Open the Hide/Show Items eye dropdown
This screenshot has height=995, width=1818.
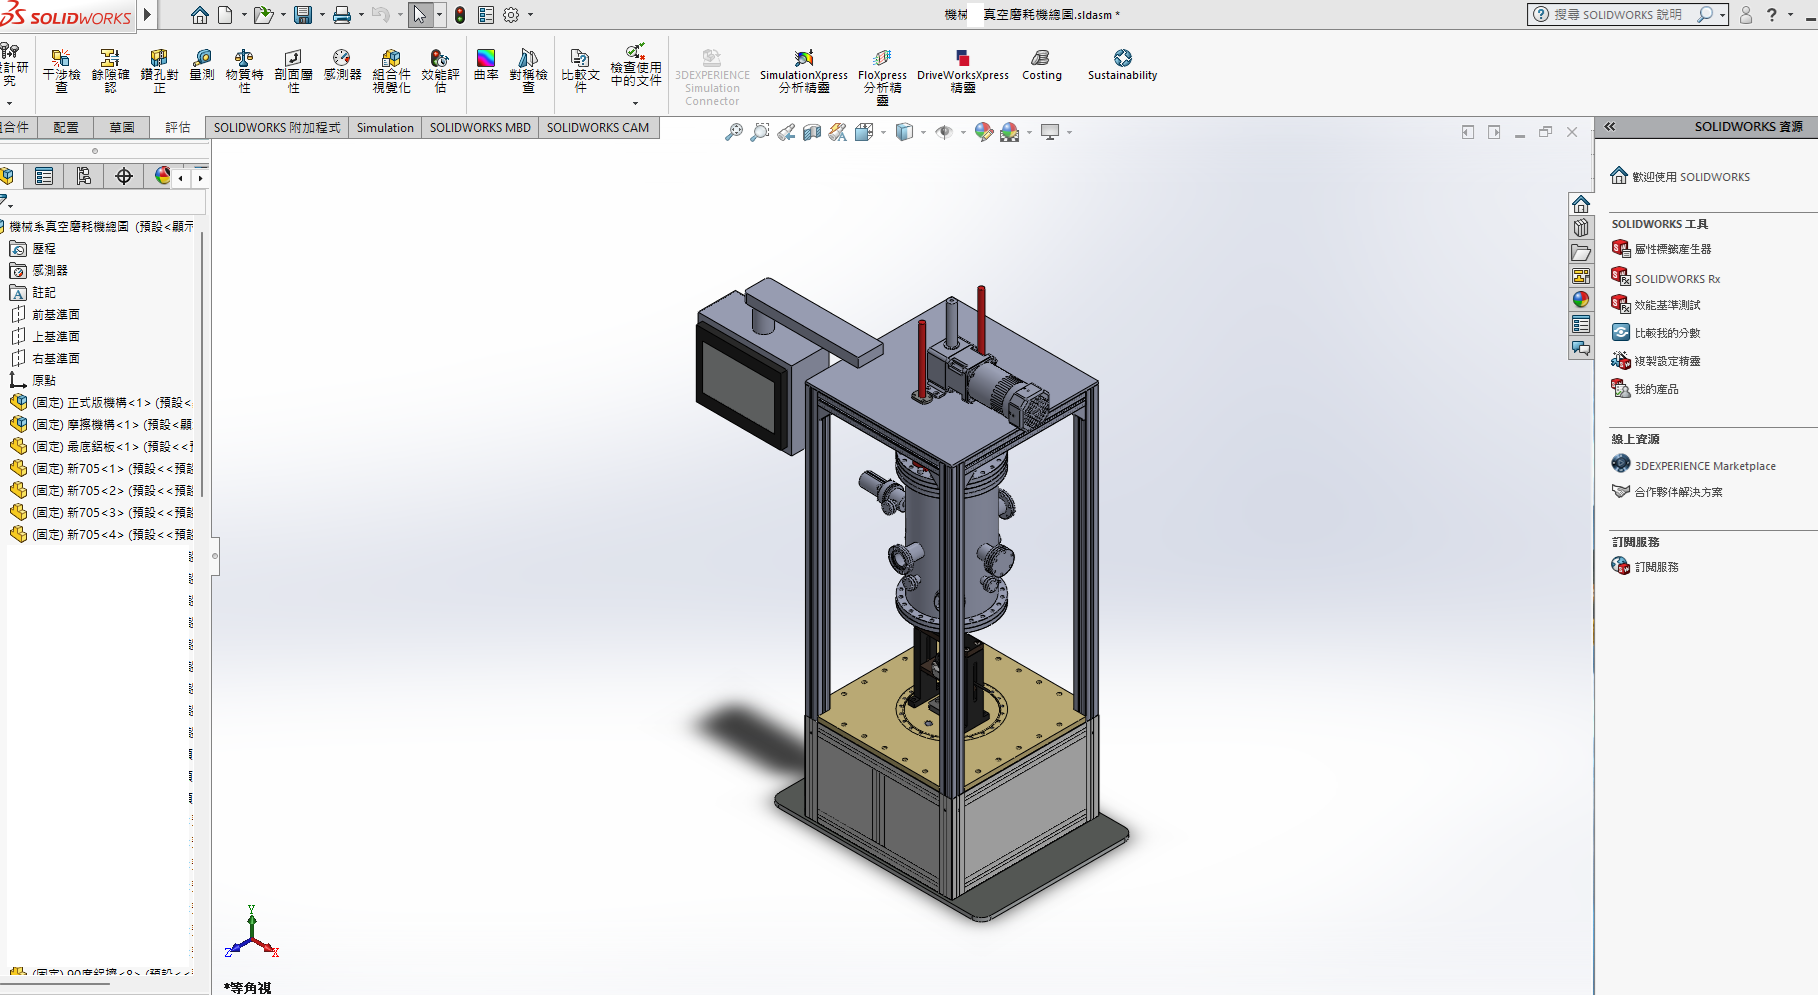pos(963,132)
